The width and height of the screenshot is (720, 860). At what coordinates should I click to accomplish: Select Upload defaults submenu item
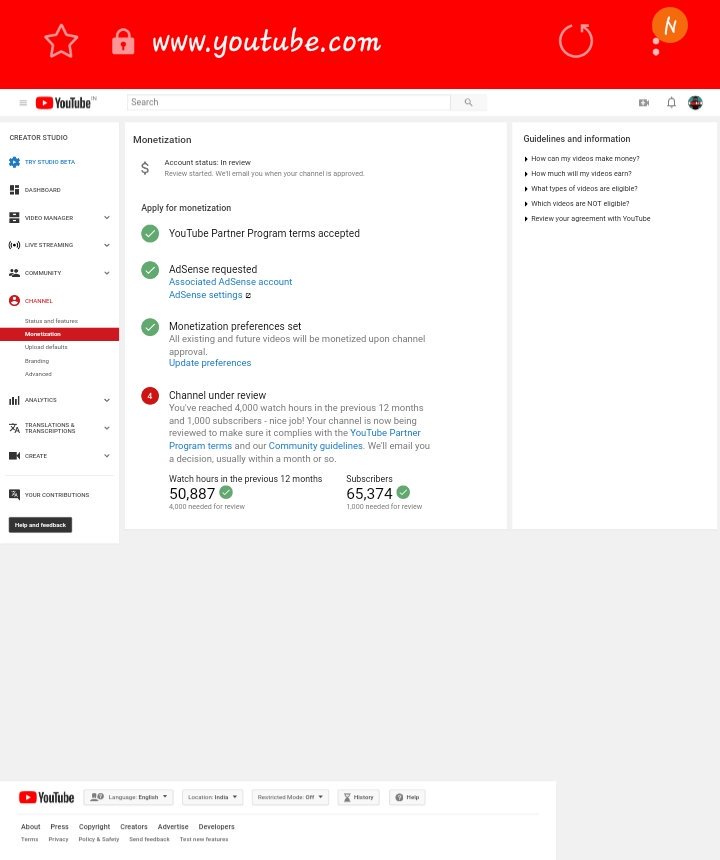pos(46,347)
